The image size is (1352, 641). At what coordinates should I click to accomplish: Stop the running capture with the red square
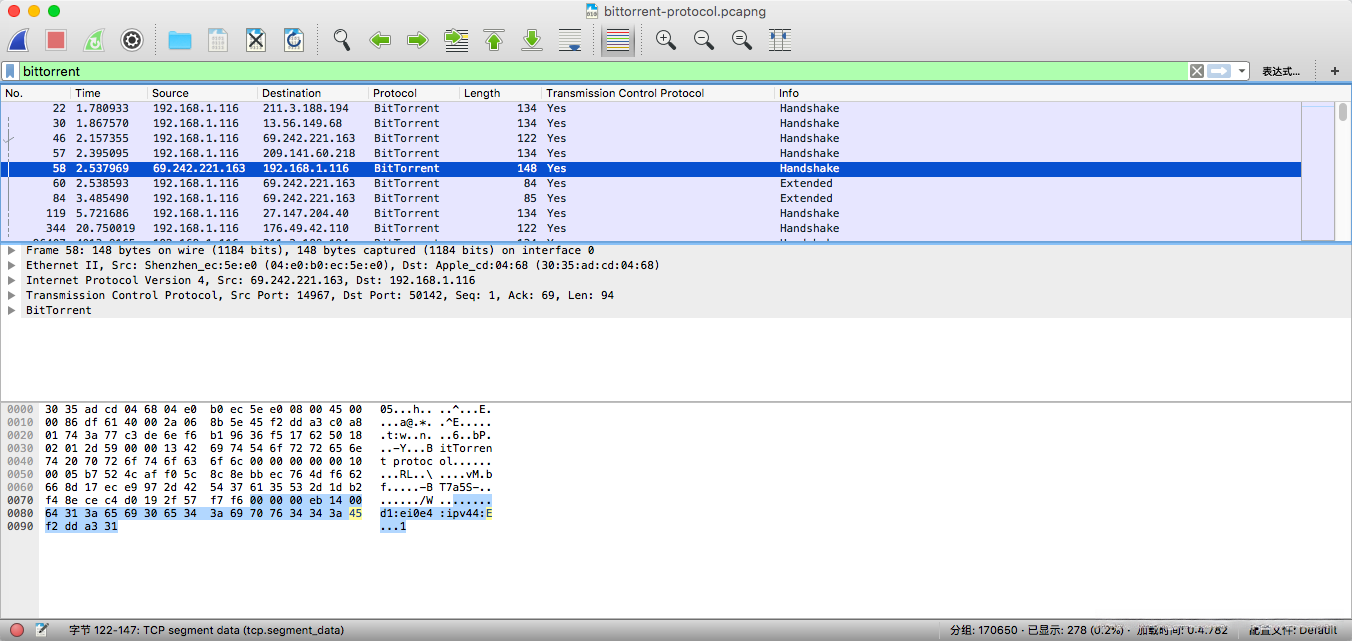pyautogui.click(x=56, y=40)
